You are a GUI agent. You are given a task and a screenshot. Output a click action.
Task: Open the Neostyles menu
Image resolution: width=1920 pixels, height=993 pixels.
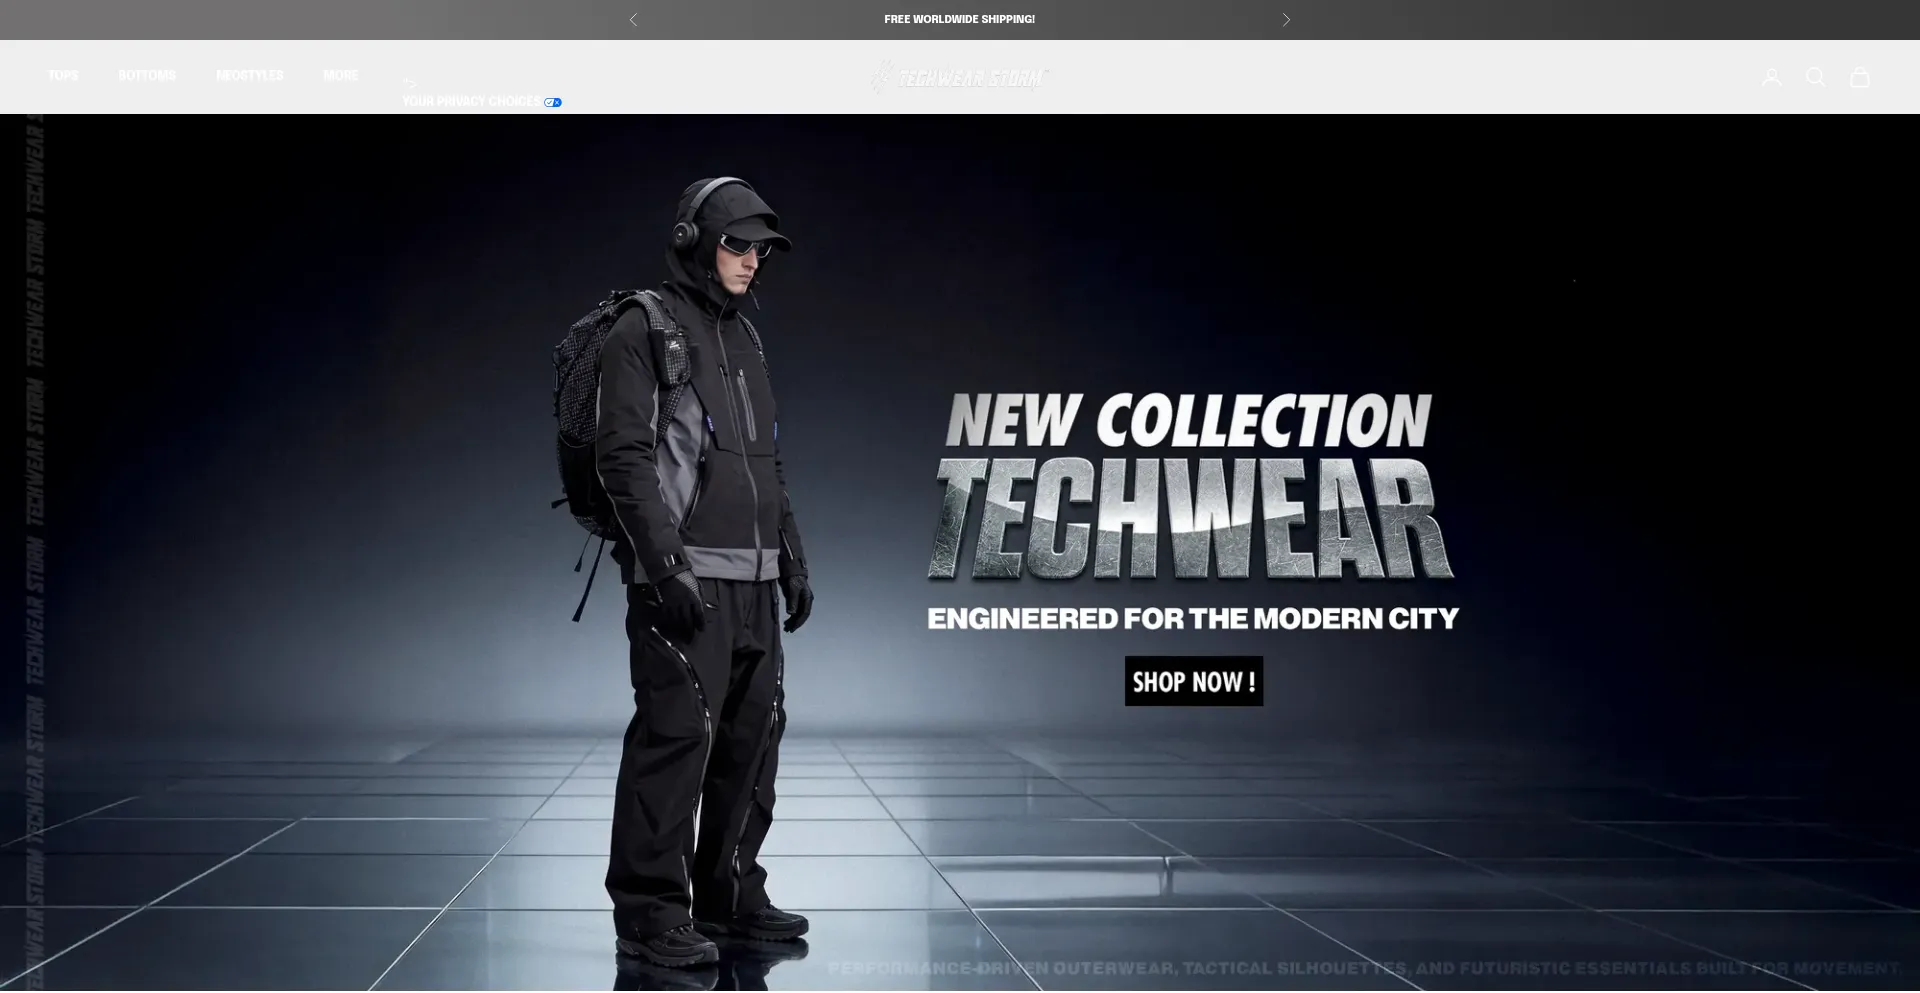tap(250, 76)
